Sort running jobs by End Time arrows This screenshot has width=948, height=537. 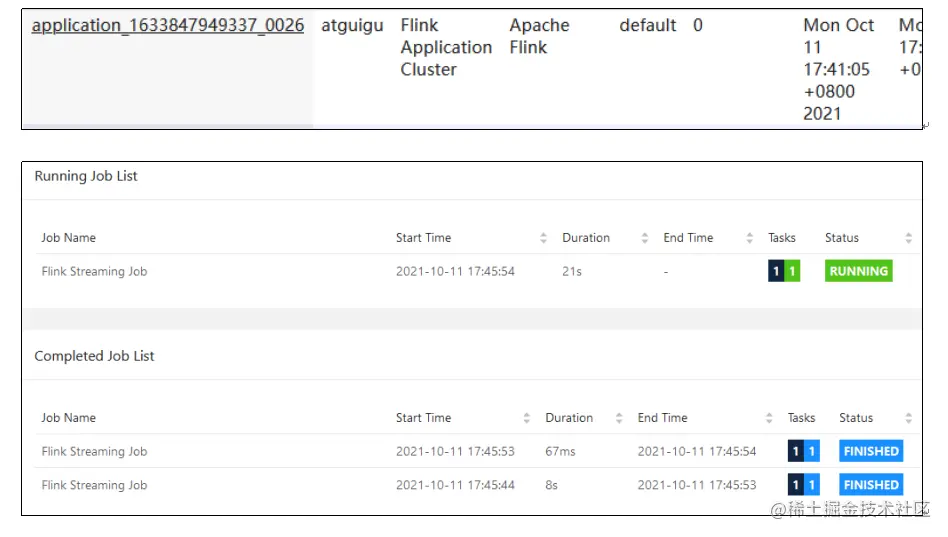pyautogui.click(x=750, y=238)
